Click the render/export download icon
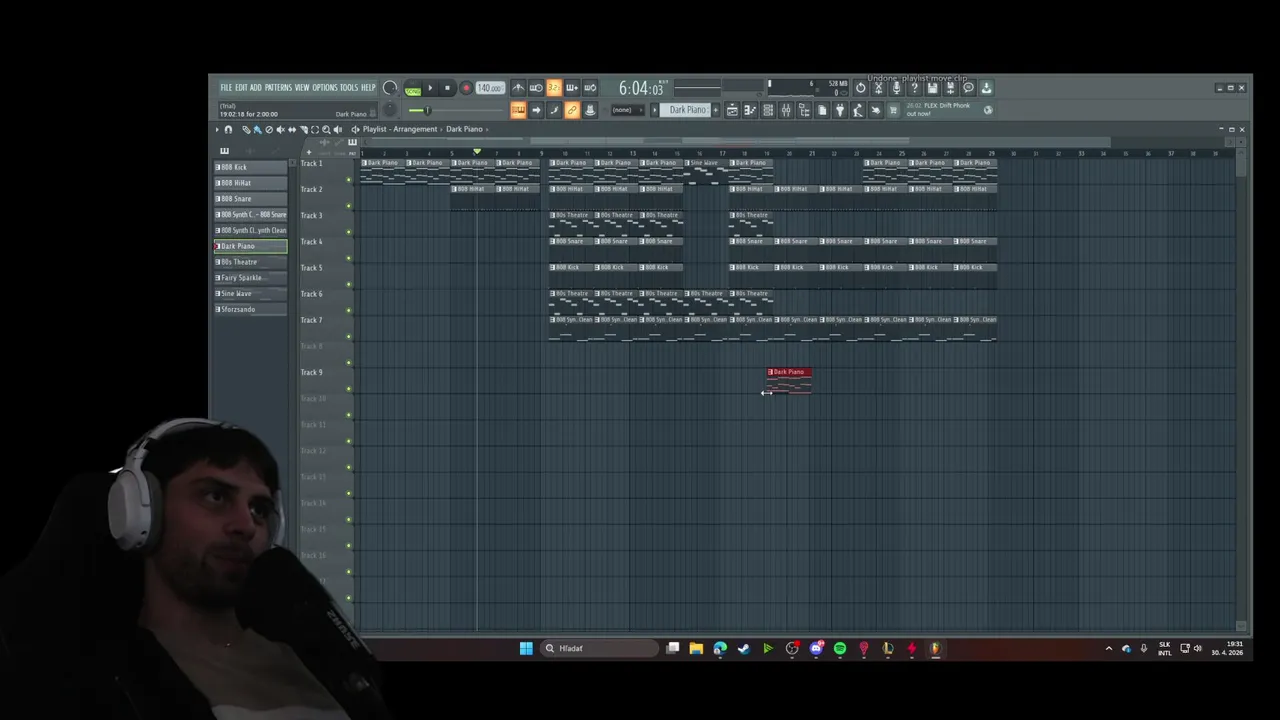The height and width of the screenshot is (720, 1280). tap(986, 88)
